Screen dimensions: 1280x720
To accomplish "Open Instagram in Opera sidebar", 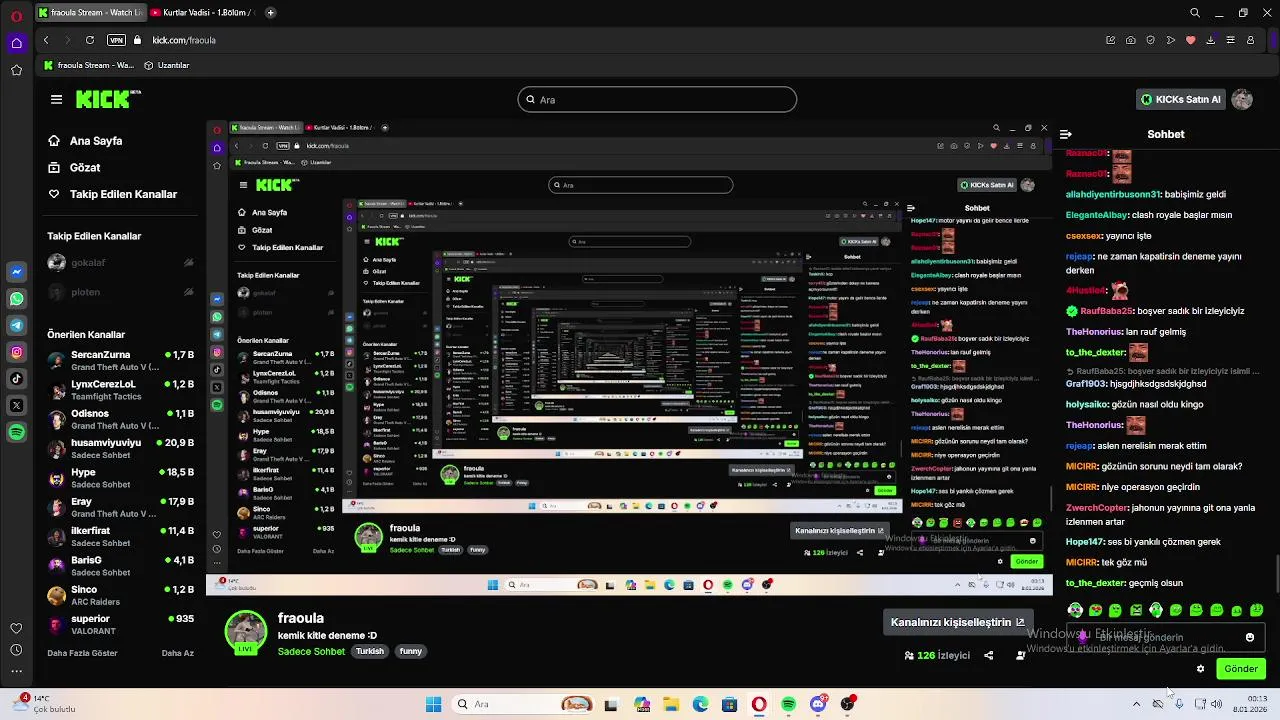I will (x=17, y=352).
